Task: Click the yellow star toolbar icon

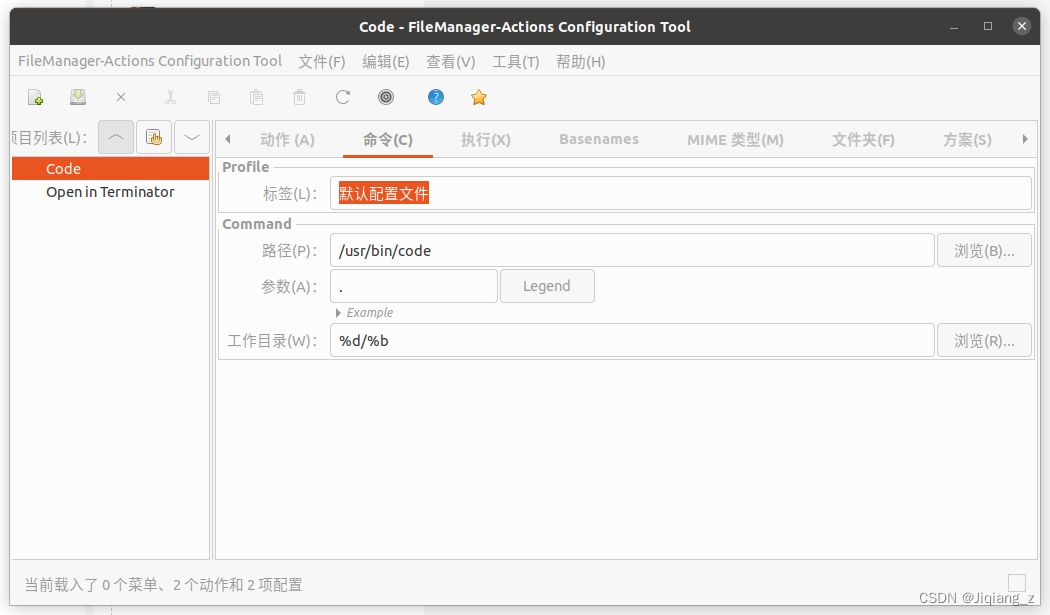Action: pos(478,97)
